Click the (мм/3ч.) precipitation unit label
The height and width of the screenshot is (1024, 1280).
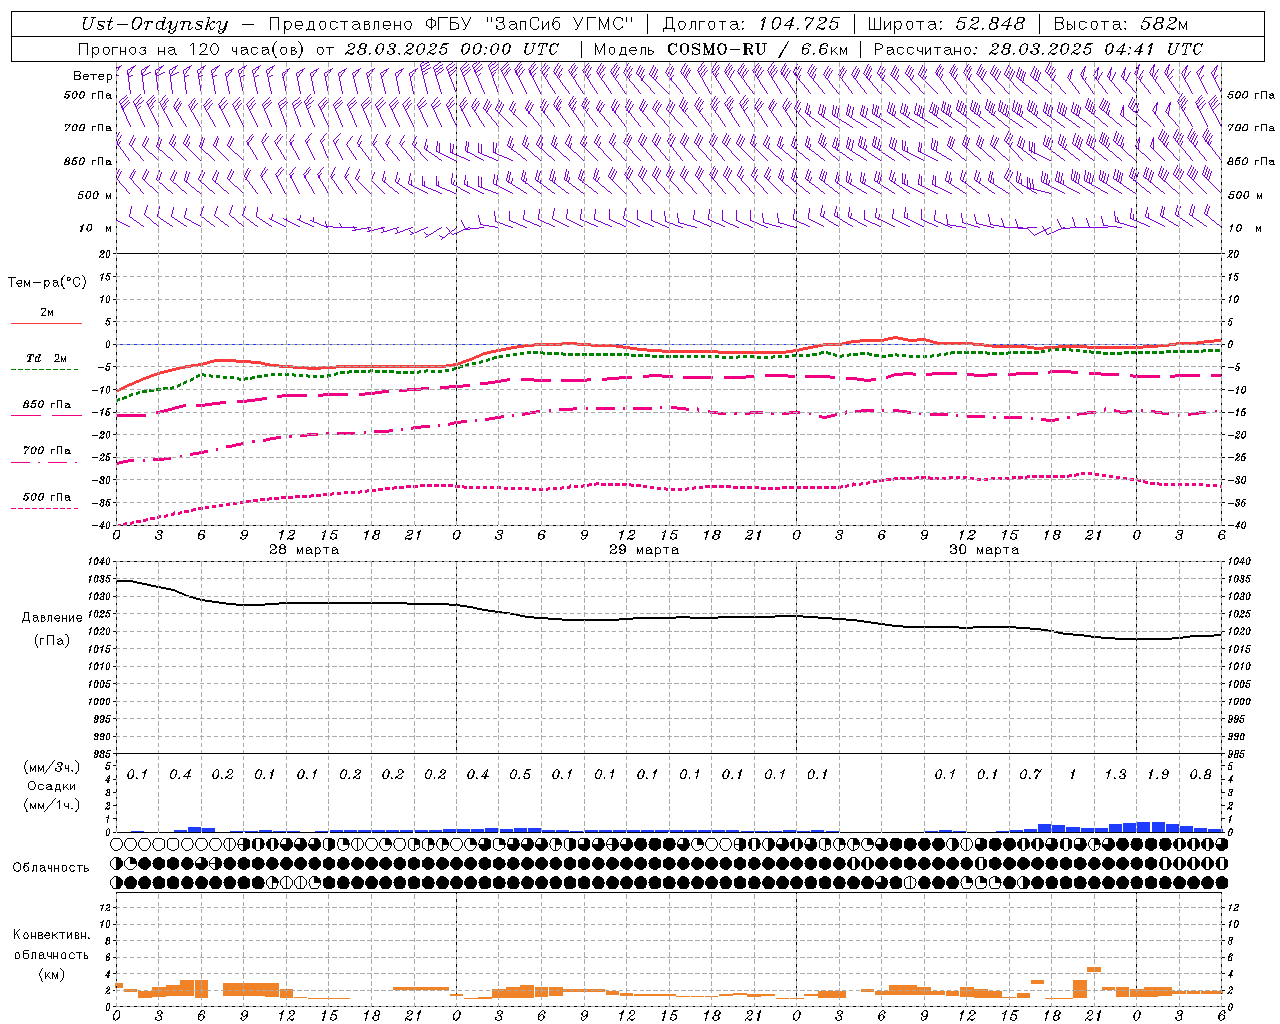tap(52, 767)
